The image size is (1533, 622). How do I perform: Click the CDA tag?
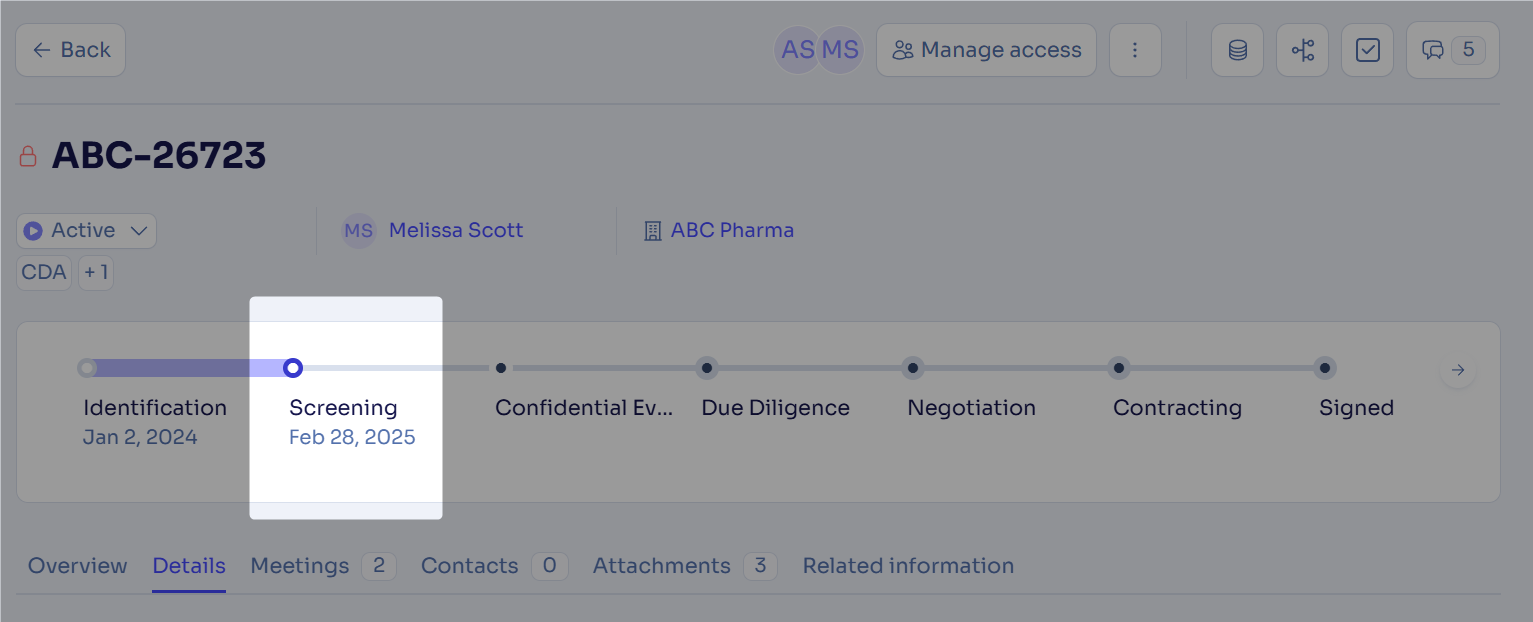44,272
